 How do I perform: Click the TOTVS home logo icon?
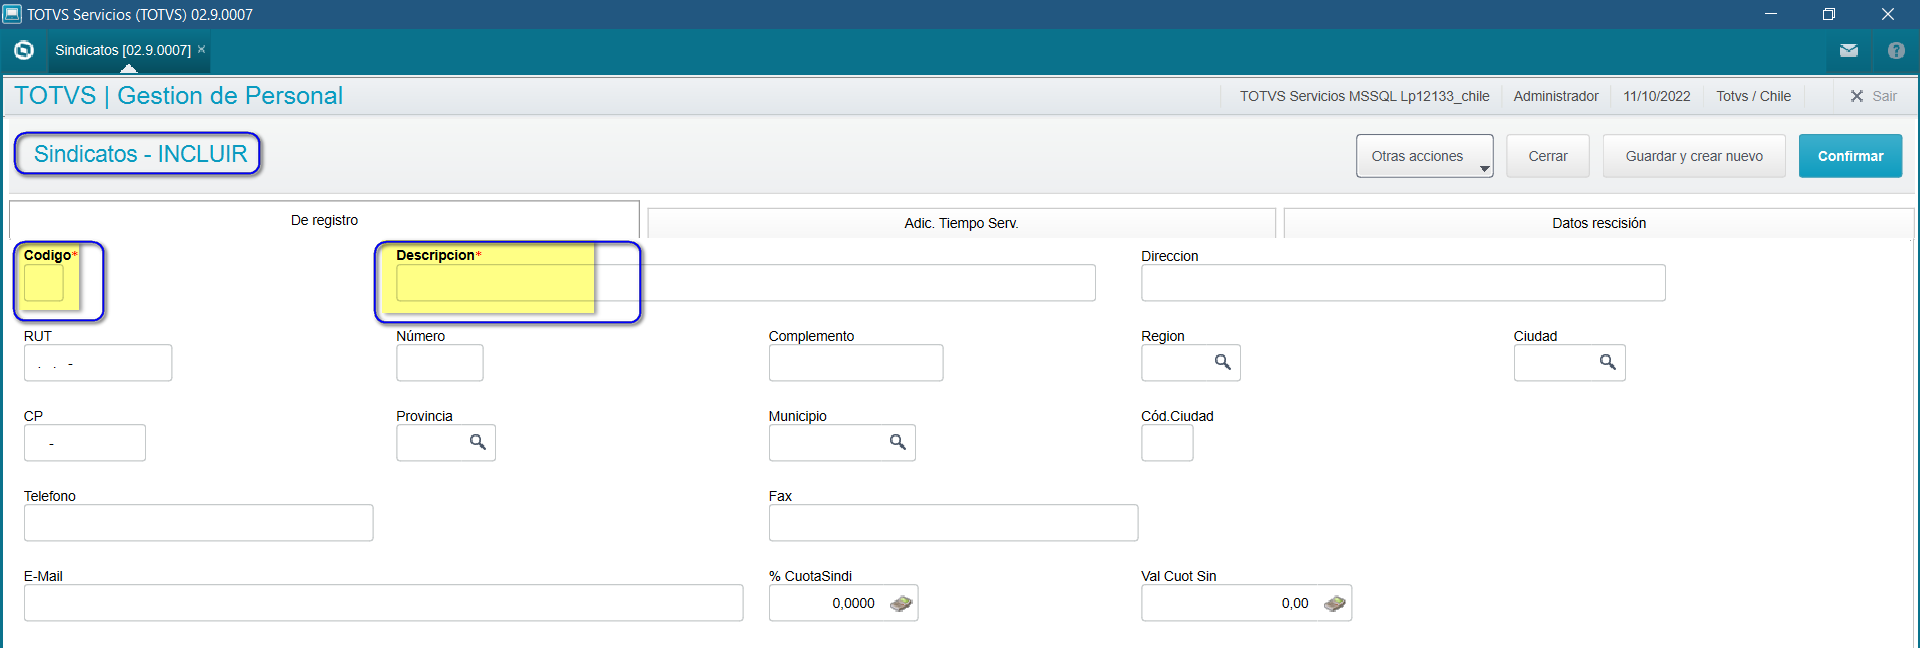click(24, 50)
